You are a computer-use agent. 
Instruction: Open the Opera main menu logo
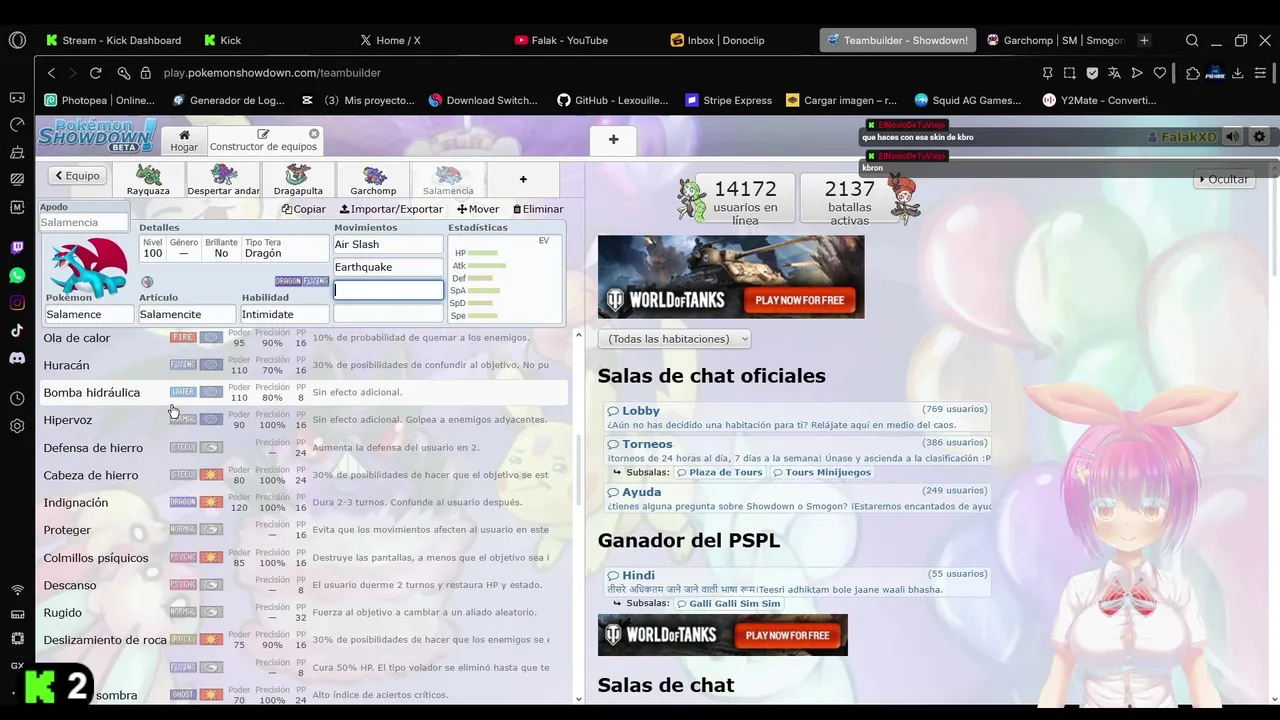pyautogui.click(x=17, y=40)
